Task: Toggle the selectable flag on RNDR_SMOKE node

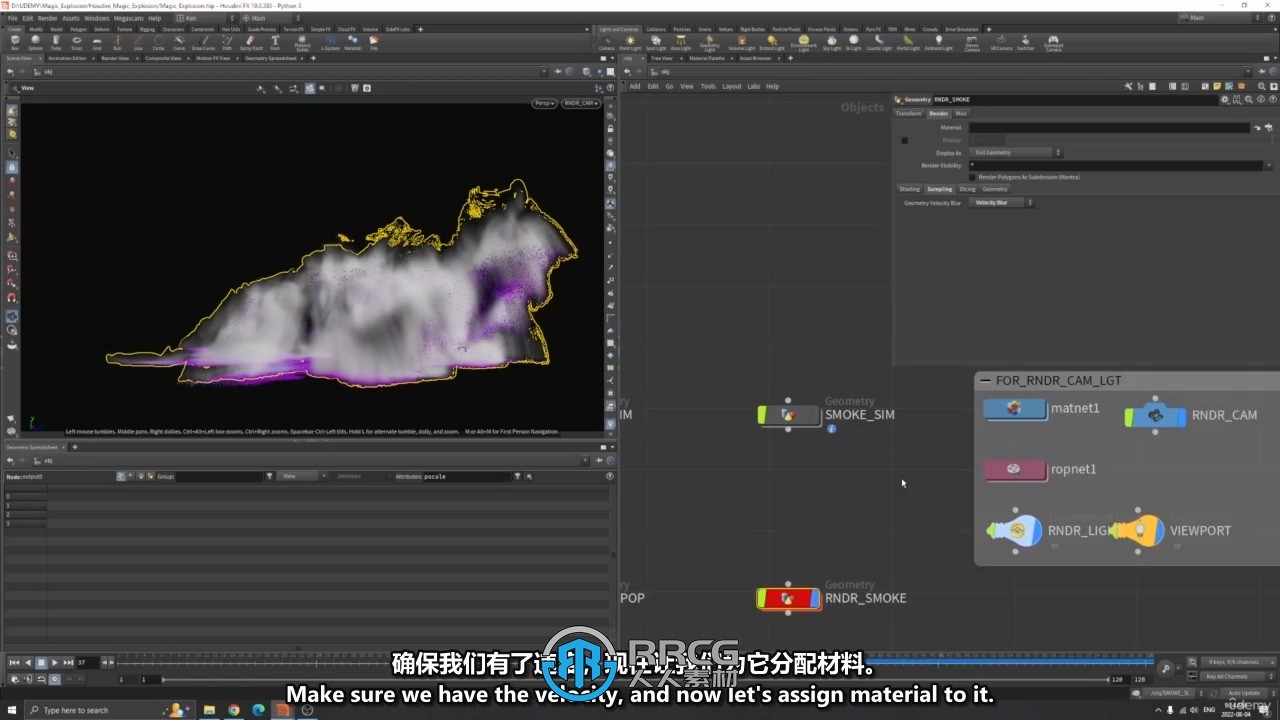Action: (762, 598)
